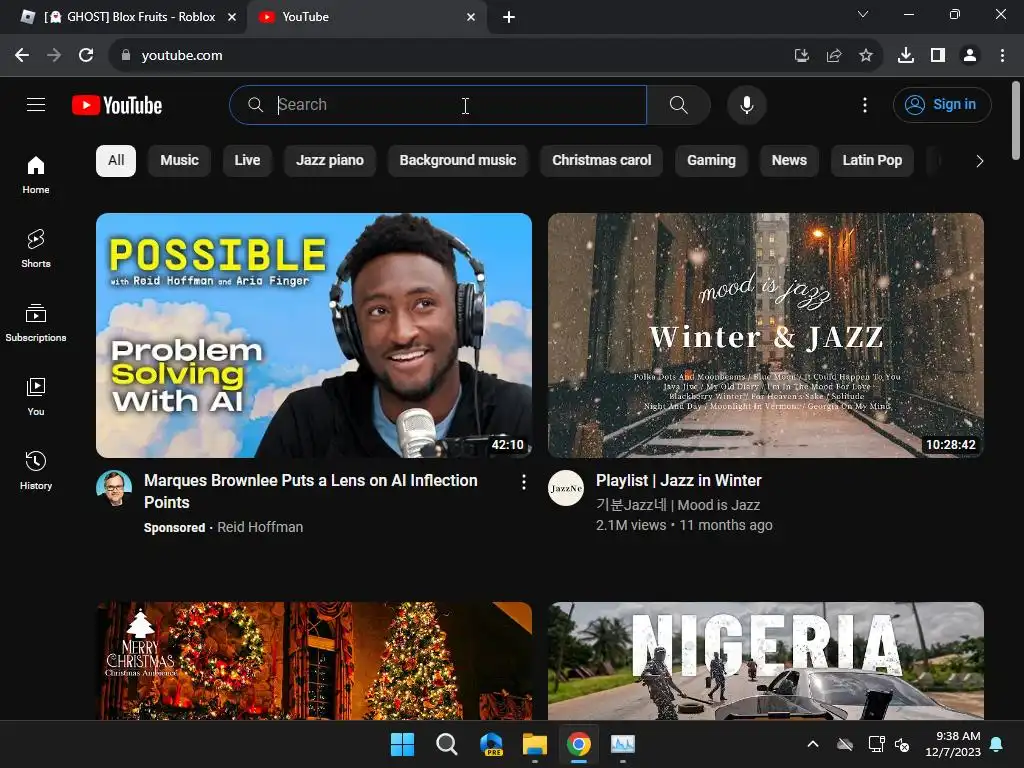This screenshot has width=1024, height=768.
Task: Open the NIGERIA video thumbnail
Action: [765, 661]
